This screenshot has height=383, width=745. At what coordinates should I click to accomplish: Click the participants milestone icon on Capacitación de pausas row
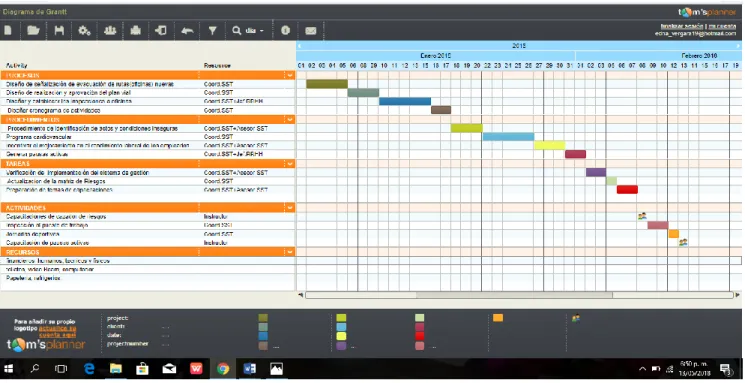(683, 242)
